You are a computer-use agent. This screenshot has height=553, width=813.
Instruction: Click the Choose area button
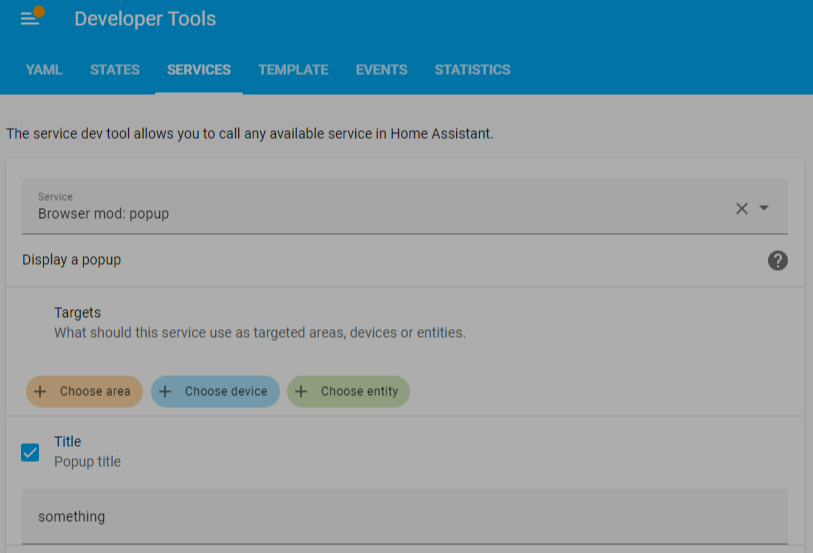pyautogui.click(x=85, y=391)
